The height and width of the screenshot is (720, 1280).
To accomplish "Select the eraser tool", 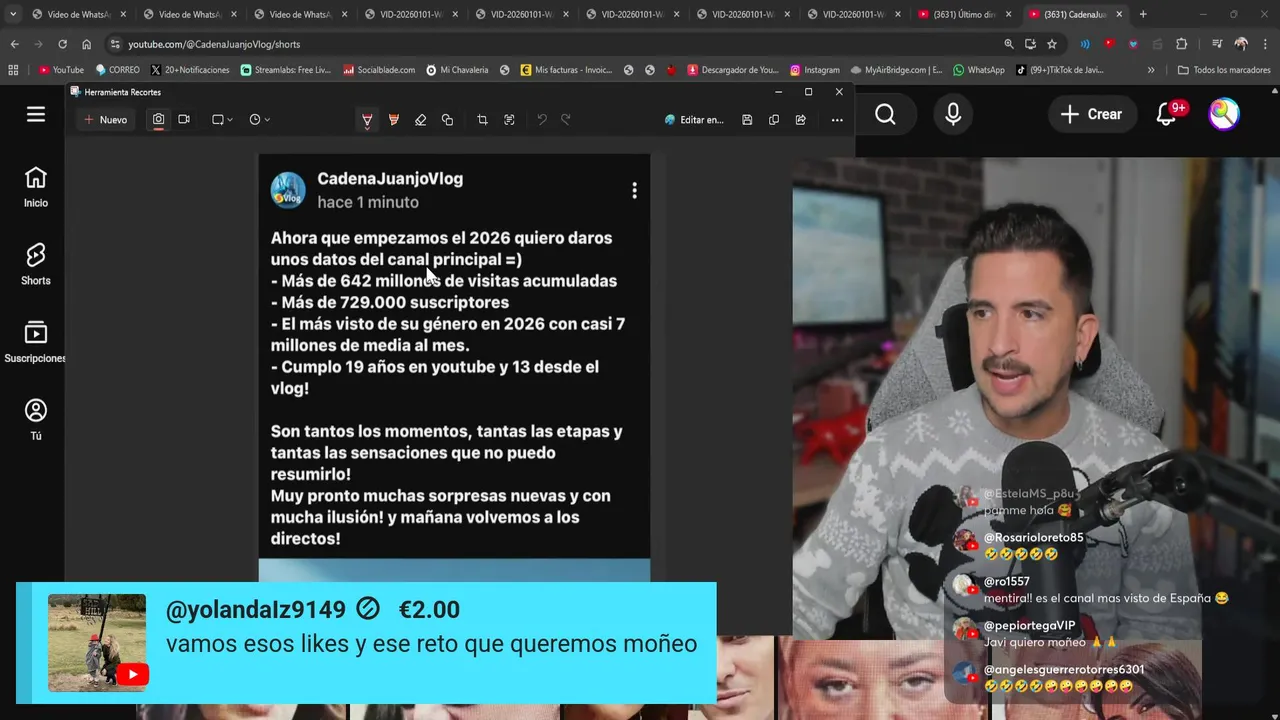I will pos(420,119).
